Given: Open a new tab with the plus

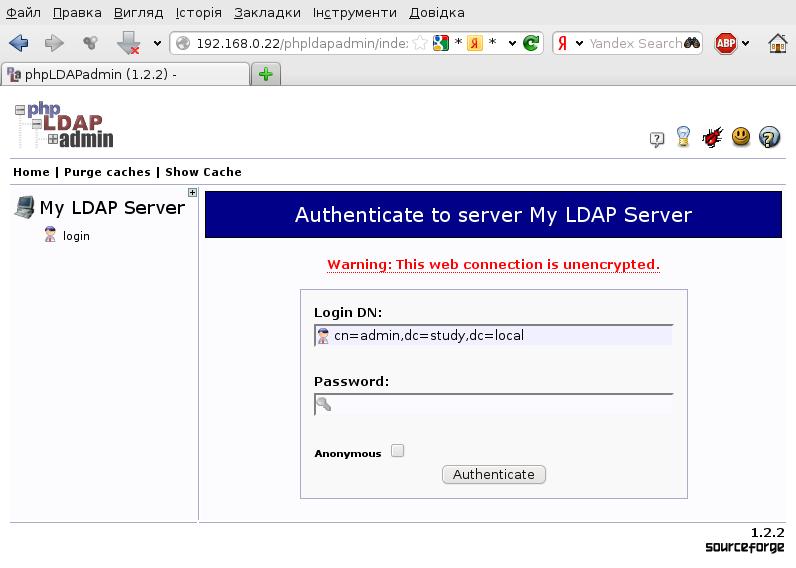Looking at the screenshot, I should click(266, 74).
